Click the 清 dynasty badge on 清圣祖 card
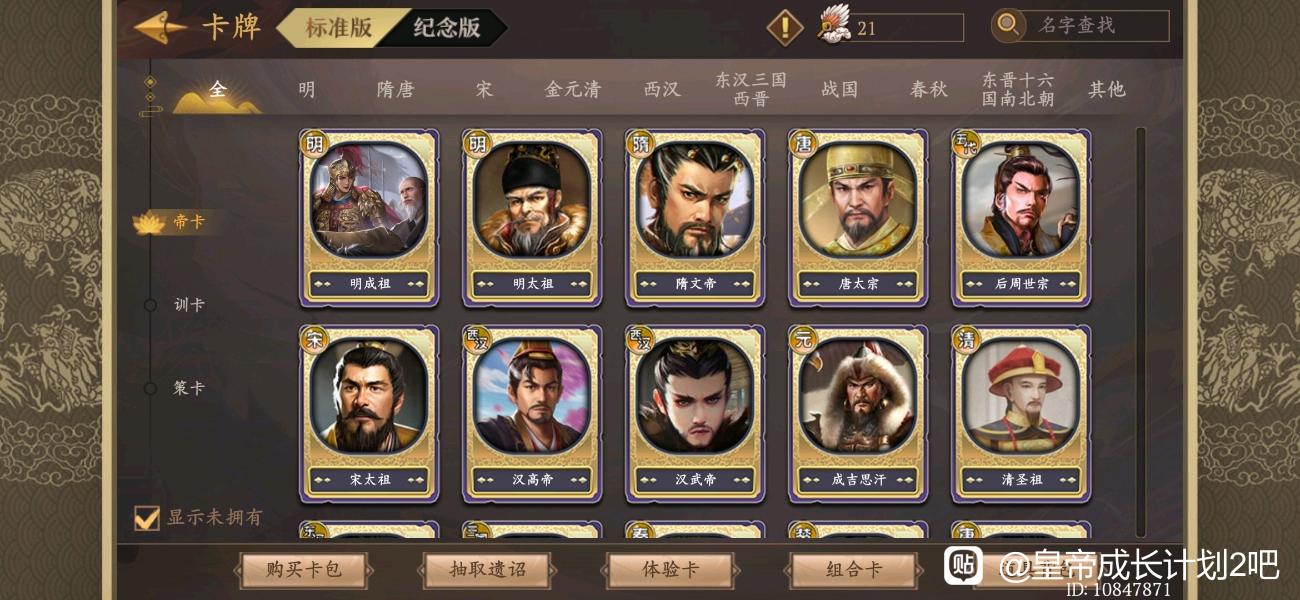Screen dimensions: 1300x600 (x=967, y=339)
